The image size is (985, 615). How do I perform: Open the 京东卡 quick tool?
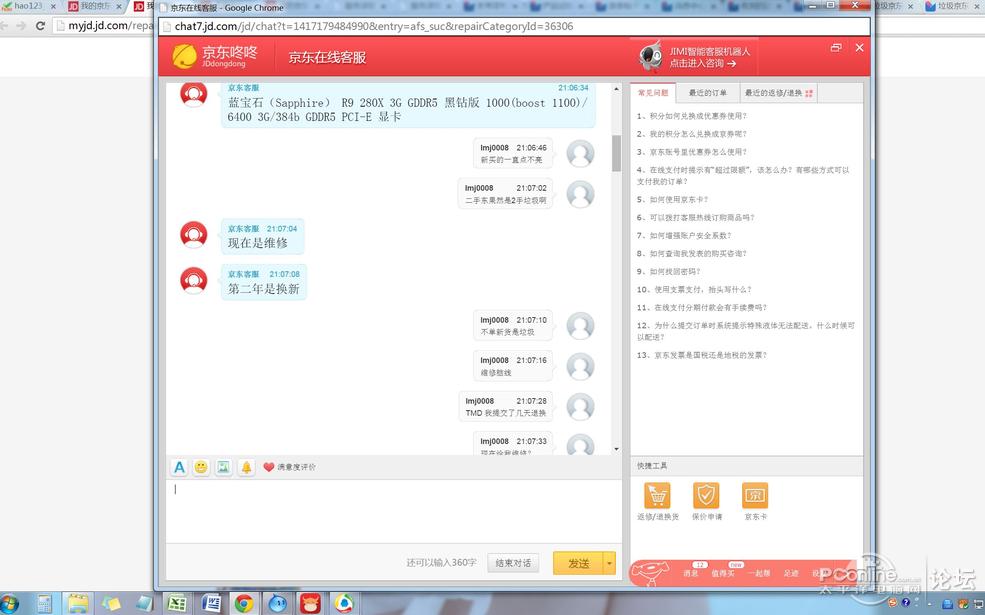[755, 501]
